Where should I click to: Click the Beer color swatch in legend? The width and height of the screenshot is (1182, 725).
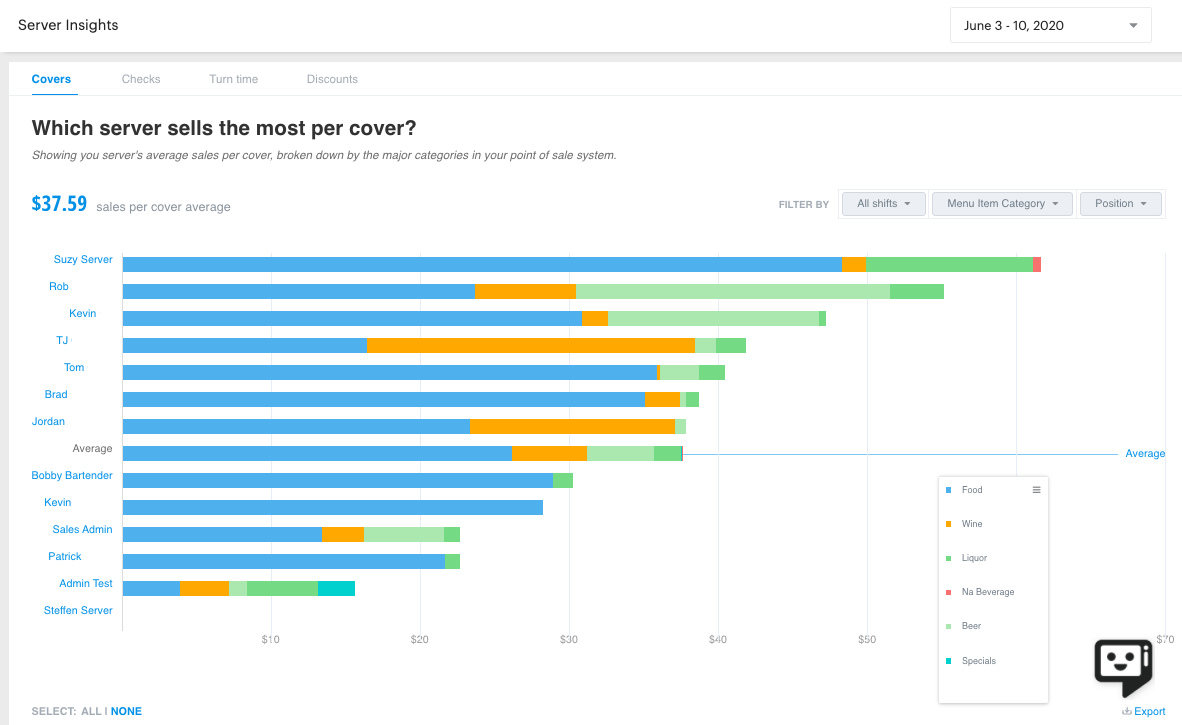[x=946, y=625]
